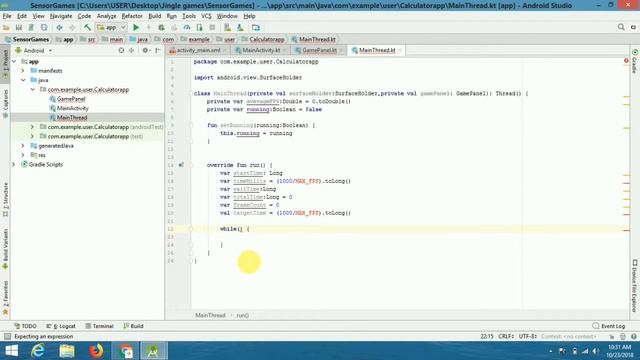The width and height of the screenshot is (640, 360).
Task: Click the Make Project hammer icon
Action: click(87, 27)
